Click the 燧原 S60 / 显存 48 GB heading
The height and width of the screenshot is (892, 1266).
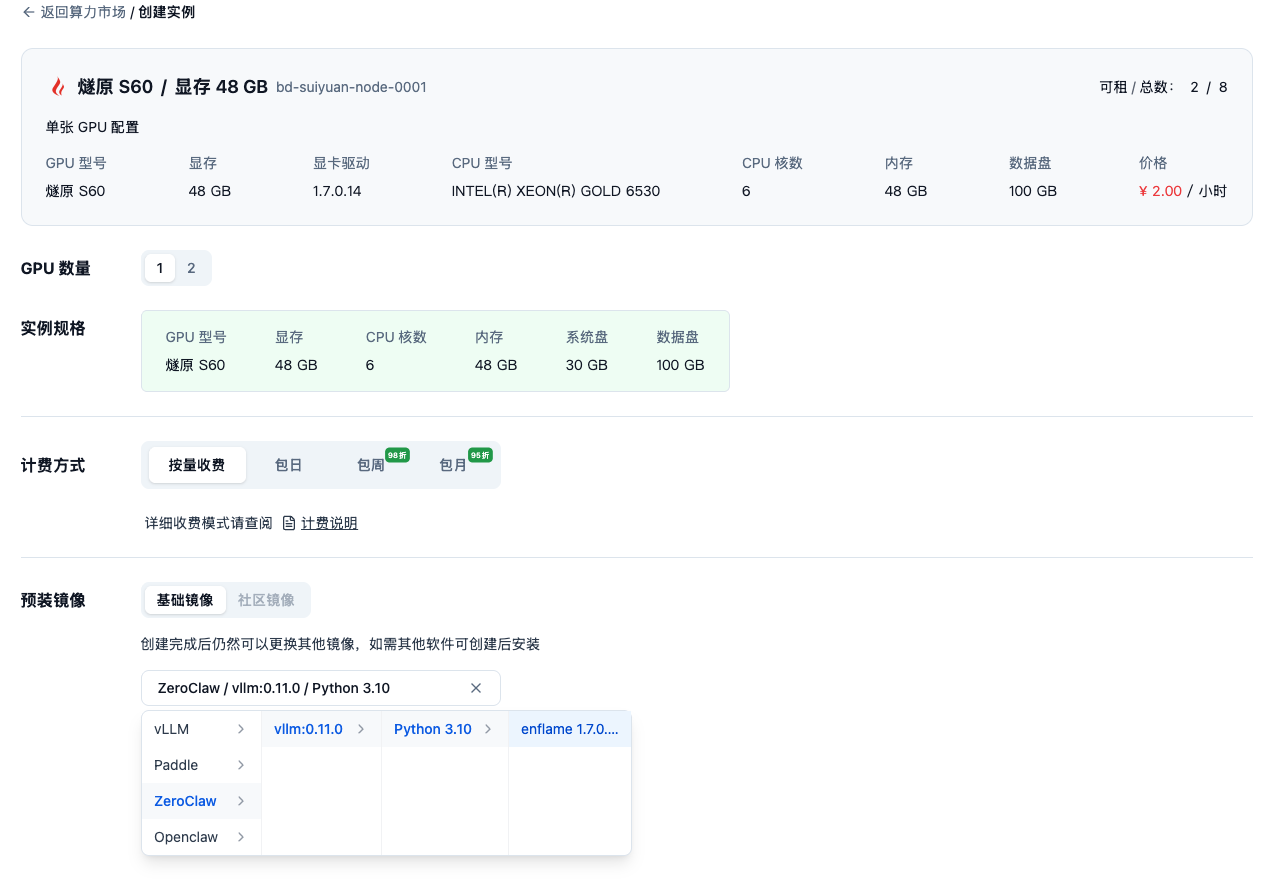(x=173, y=87)
